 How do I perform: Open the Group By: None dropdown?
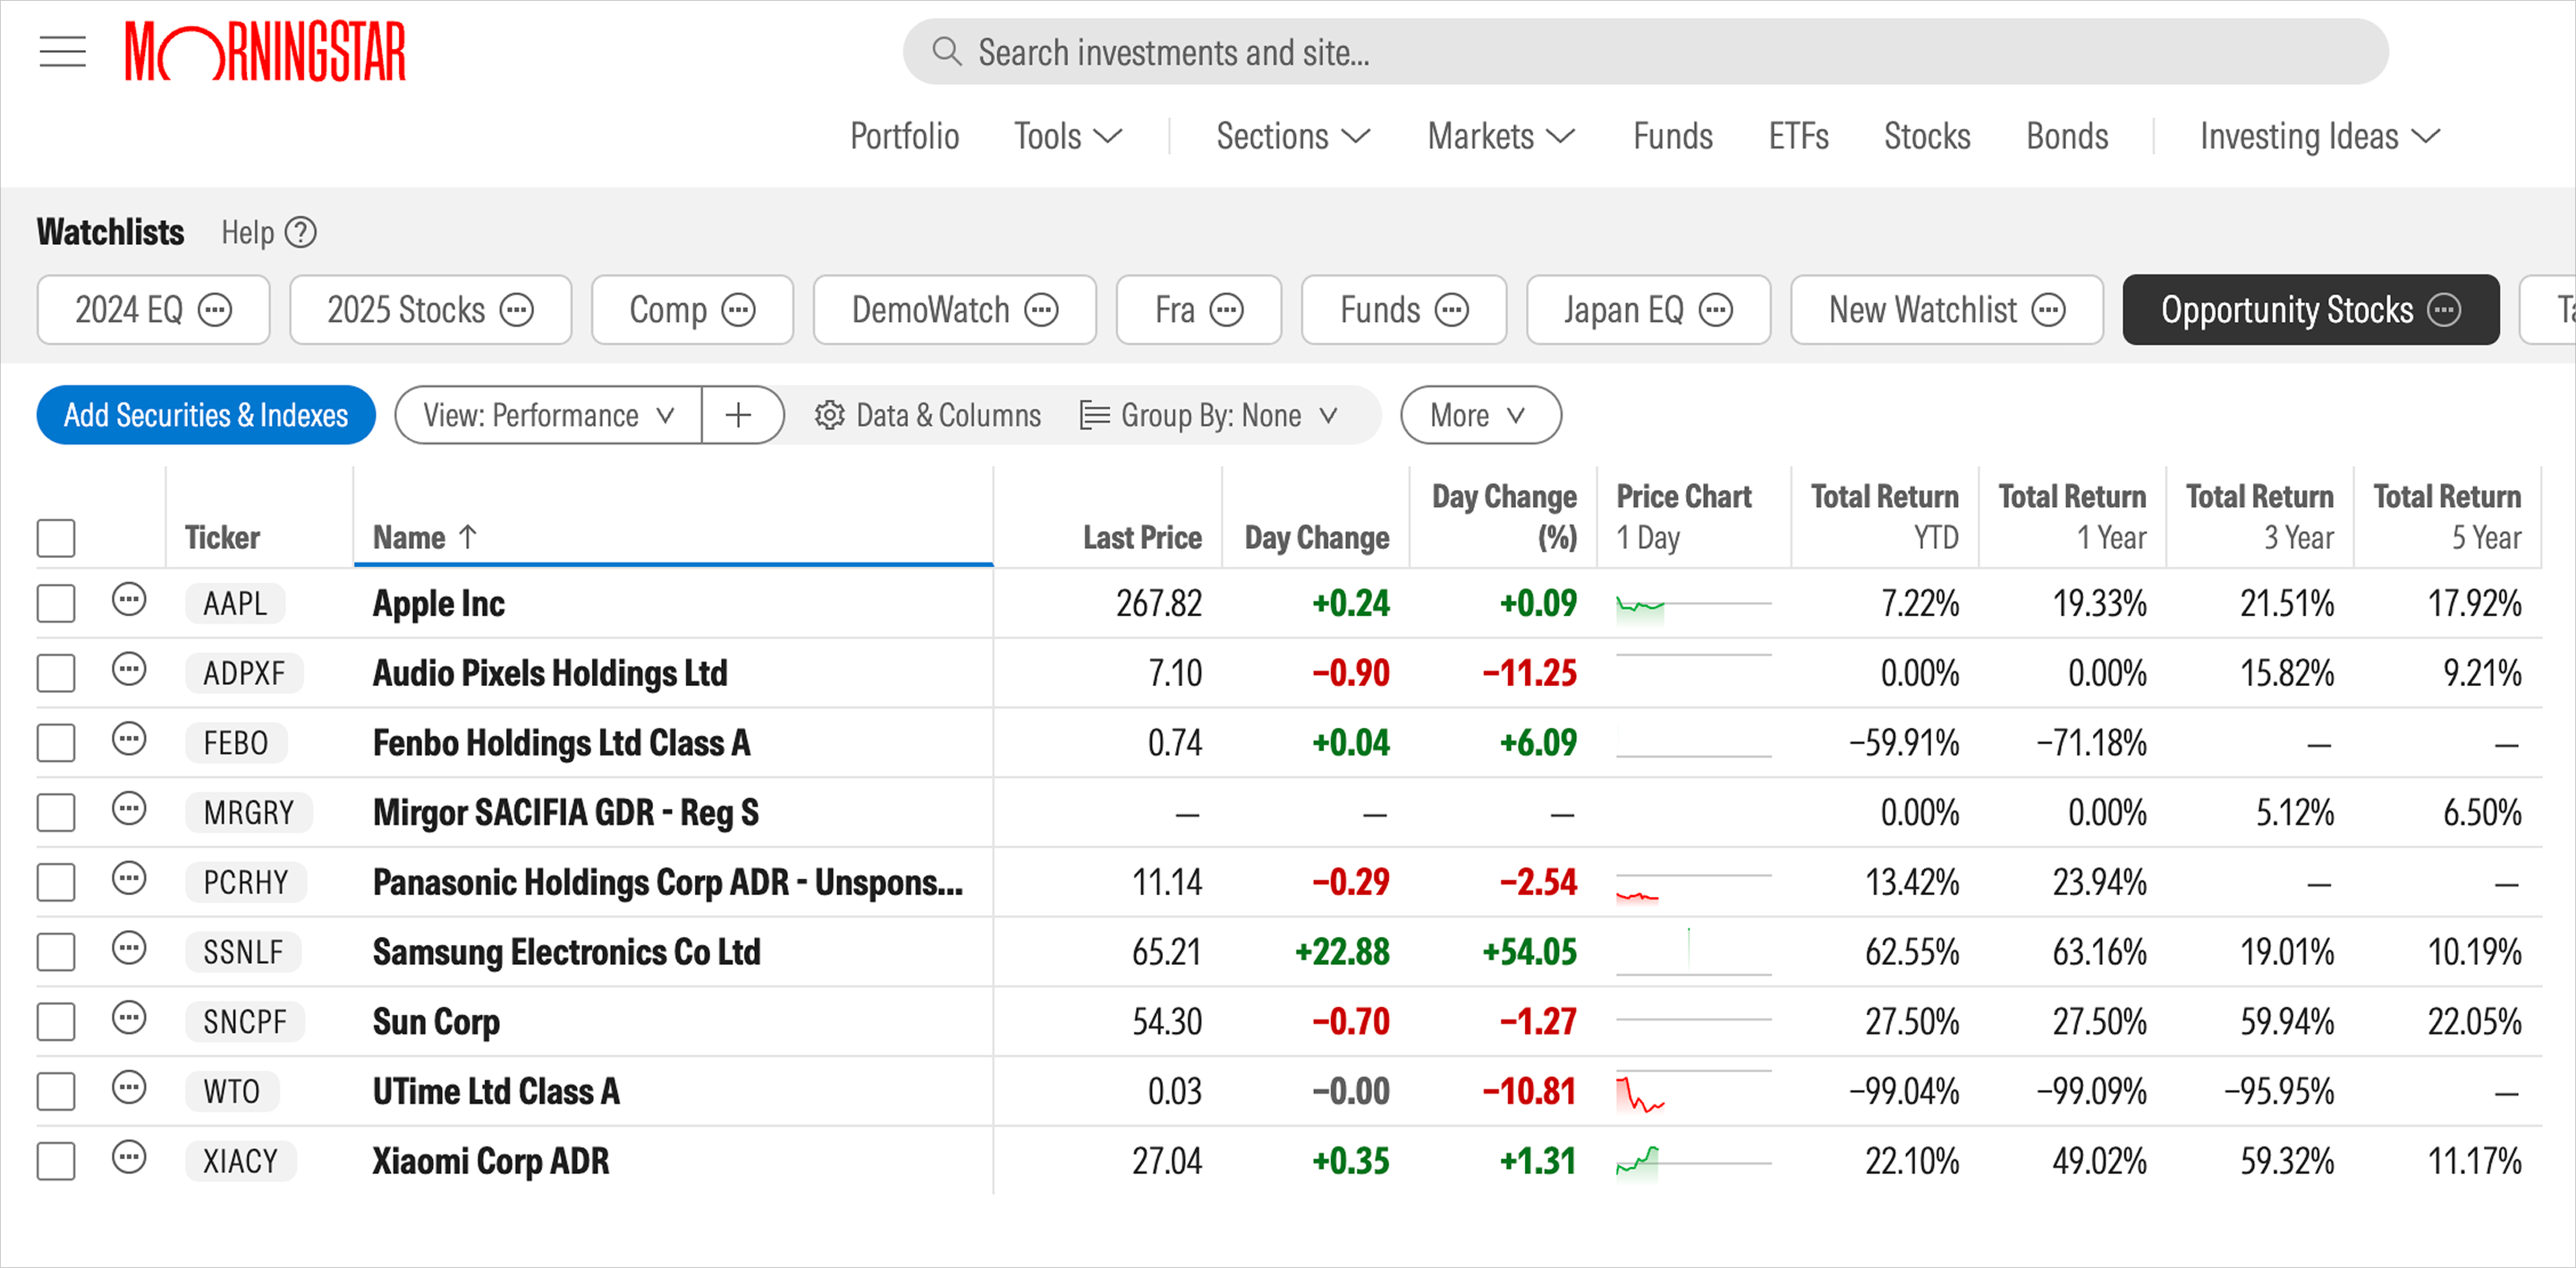pyautogui.click(x=1209, y=415)
